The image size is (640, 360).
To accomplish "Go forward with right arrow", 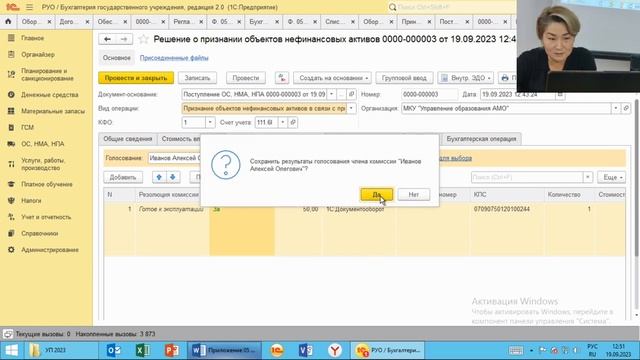I will tap(124, 39).
